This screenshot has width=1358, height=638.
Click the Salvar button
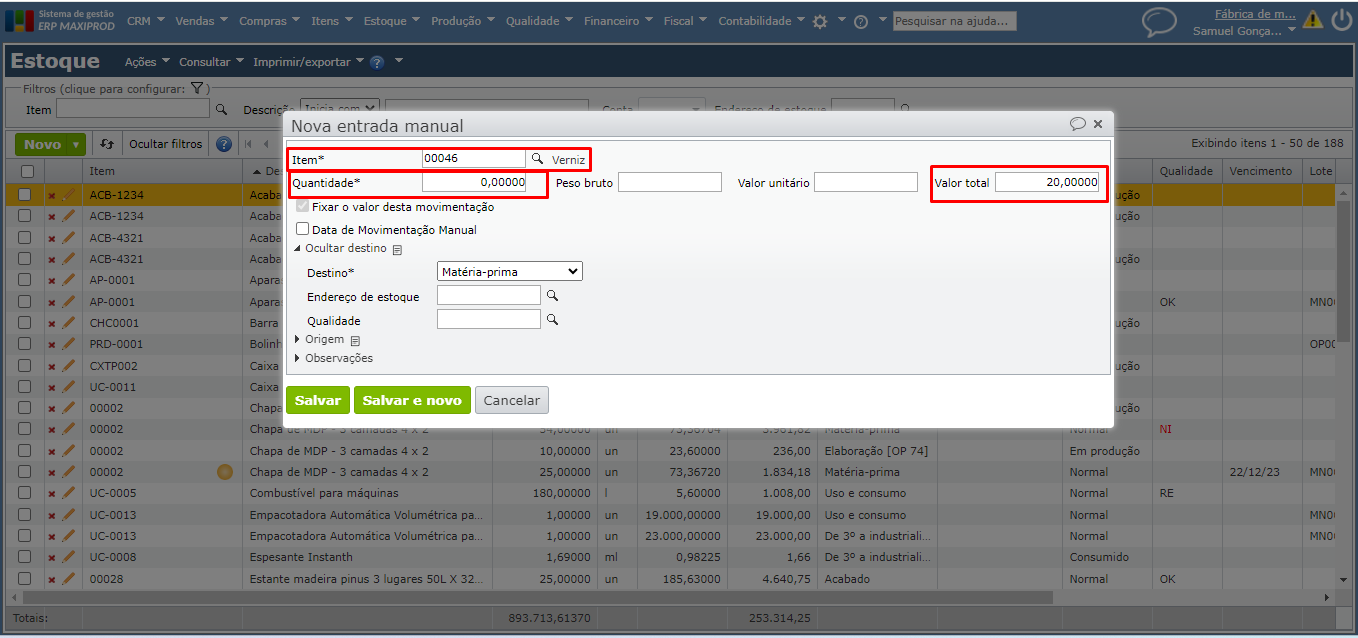(x=318, y=400)
